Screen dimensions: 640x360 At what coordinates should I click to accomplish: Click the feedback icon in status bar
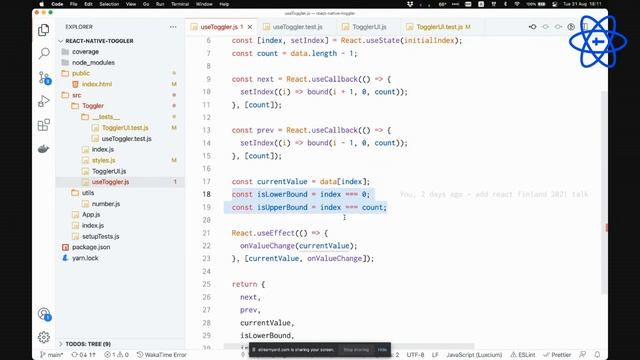(583, 355)
